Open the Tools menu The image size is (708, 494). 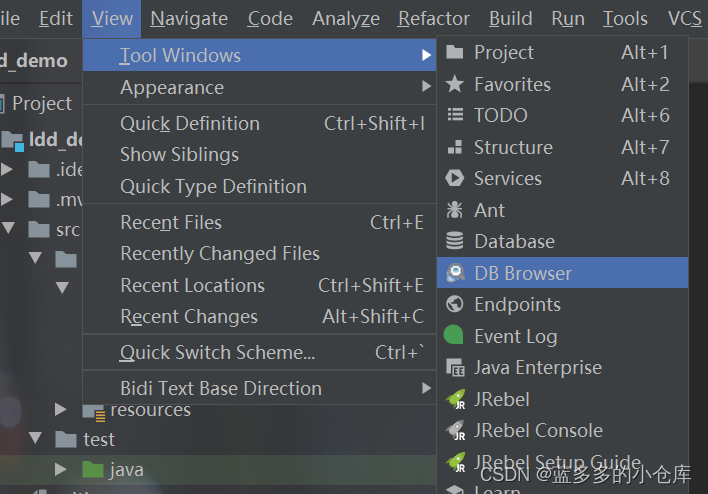[x=625, y=19]
